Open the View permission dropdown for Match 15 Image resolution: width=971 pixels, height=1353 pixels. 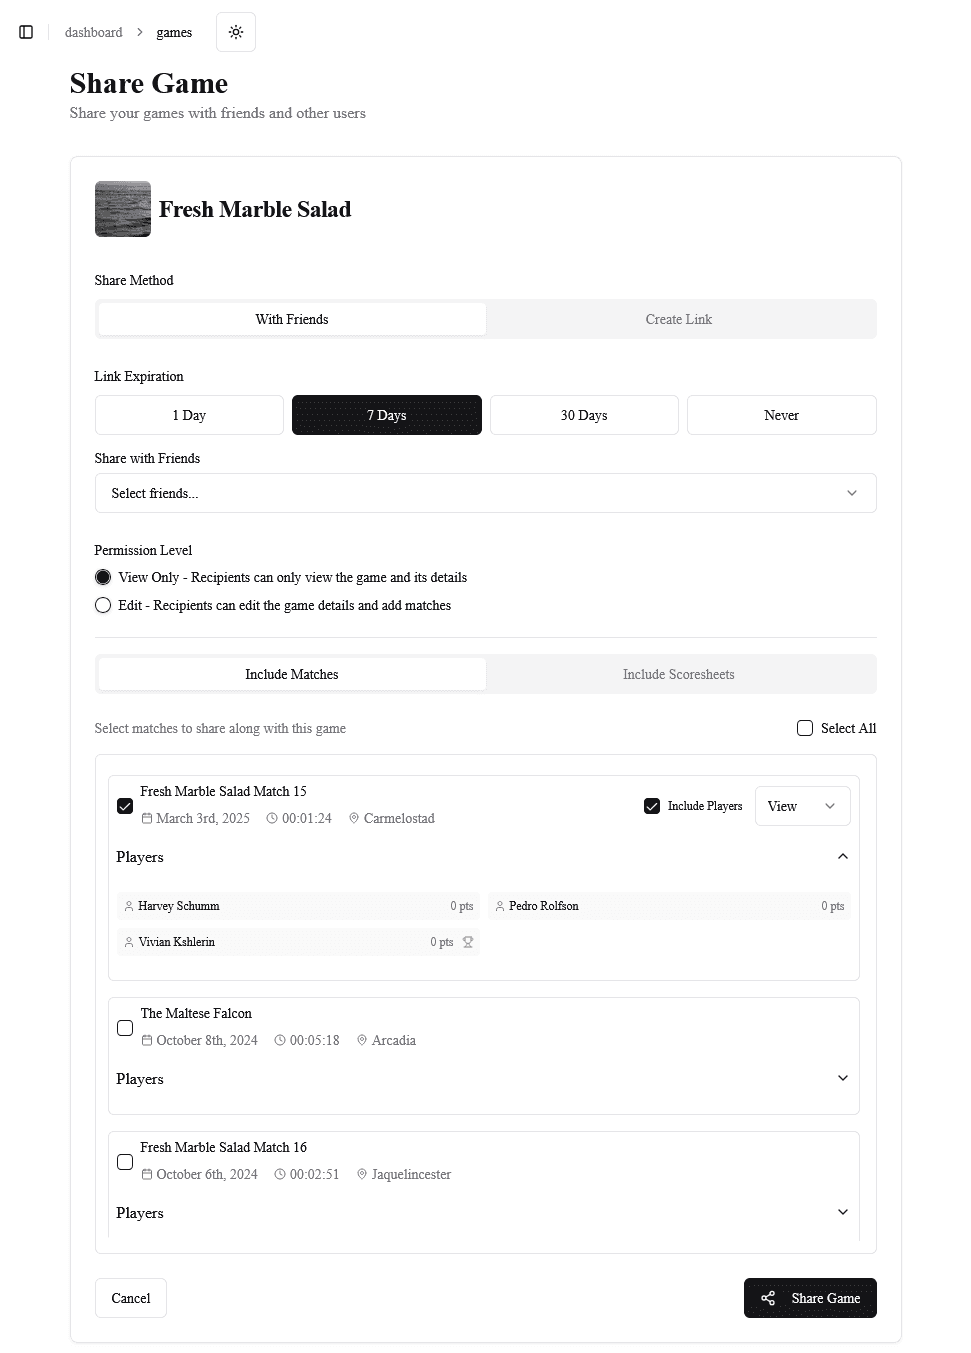(802, 806)
